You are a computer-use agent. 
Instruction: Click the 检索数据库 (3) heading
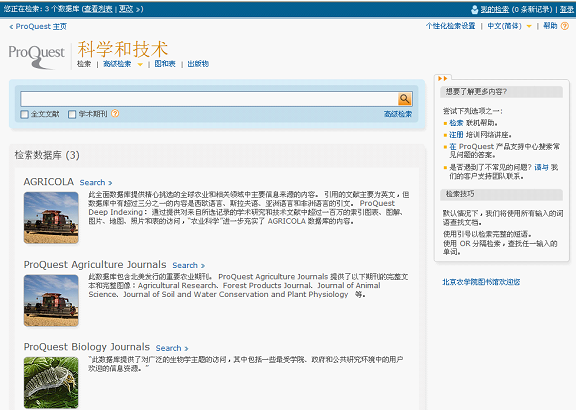coord(47,155)
